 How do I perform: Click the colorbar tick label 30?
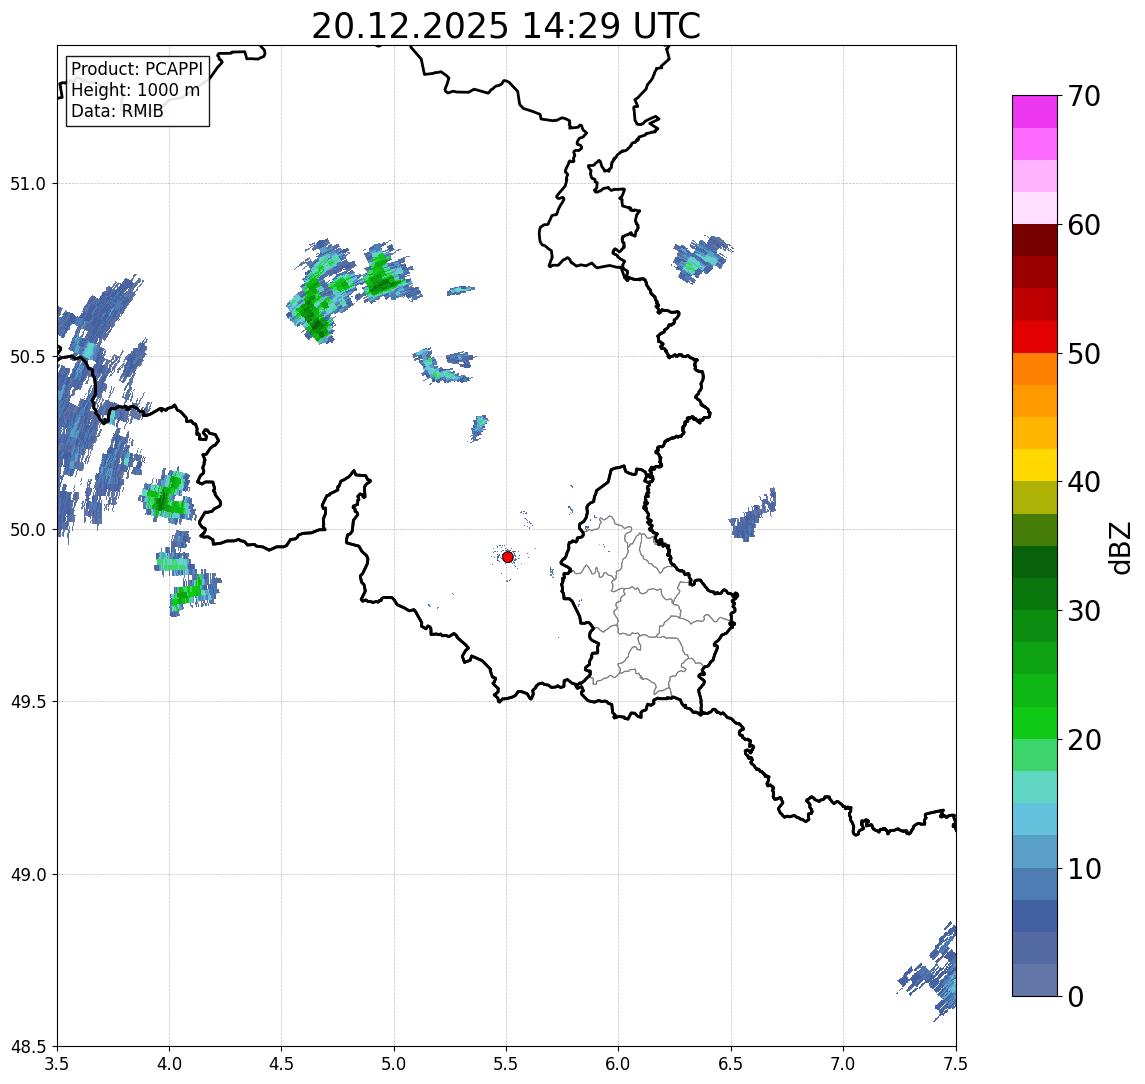1083,611
